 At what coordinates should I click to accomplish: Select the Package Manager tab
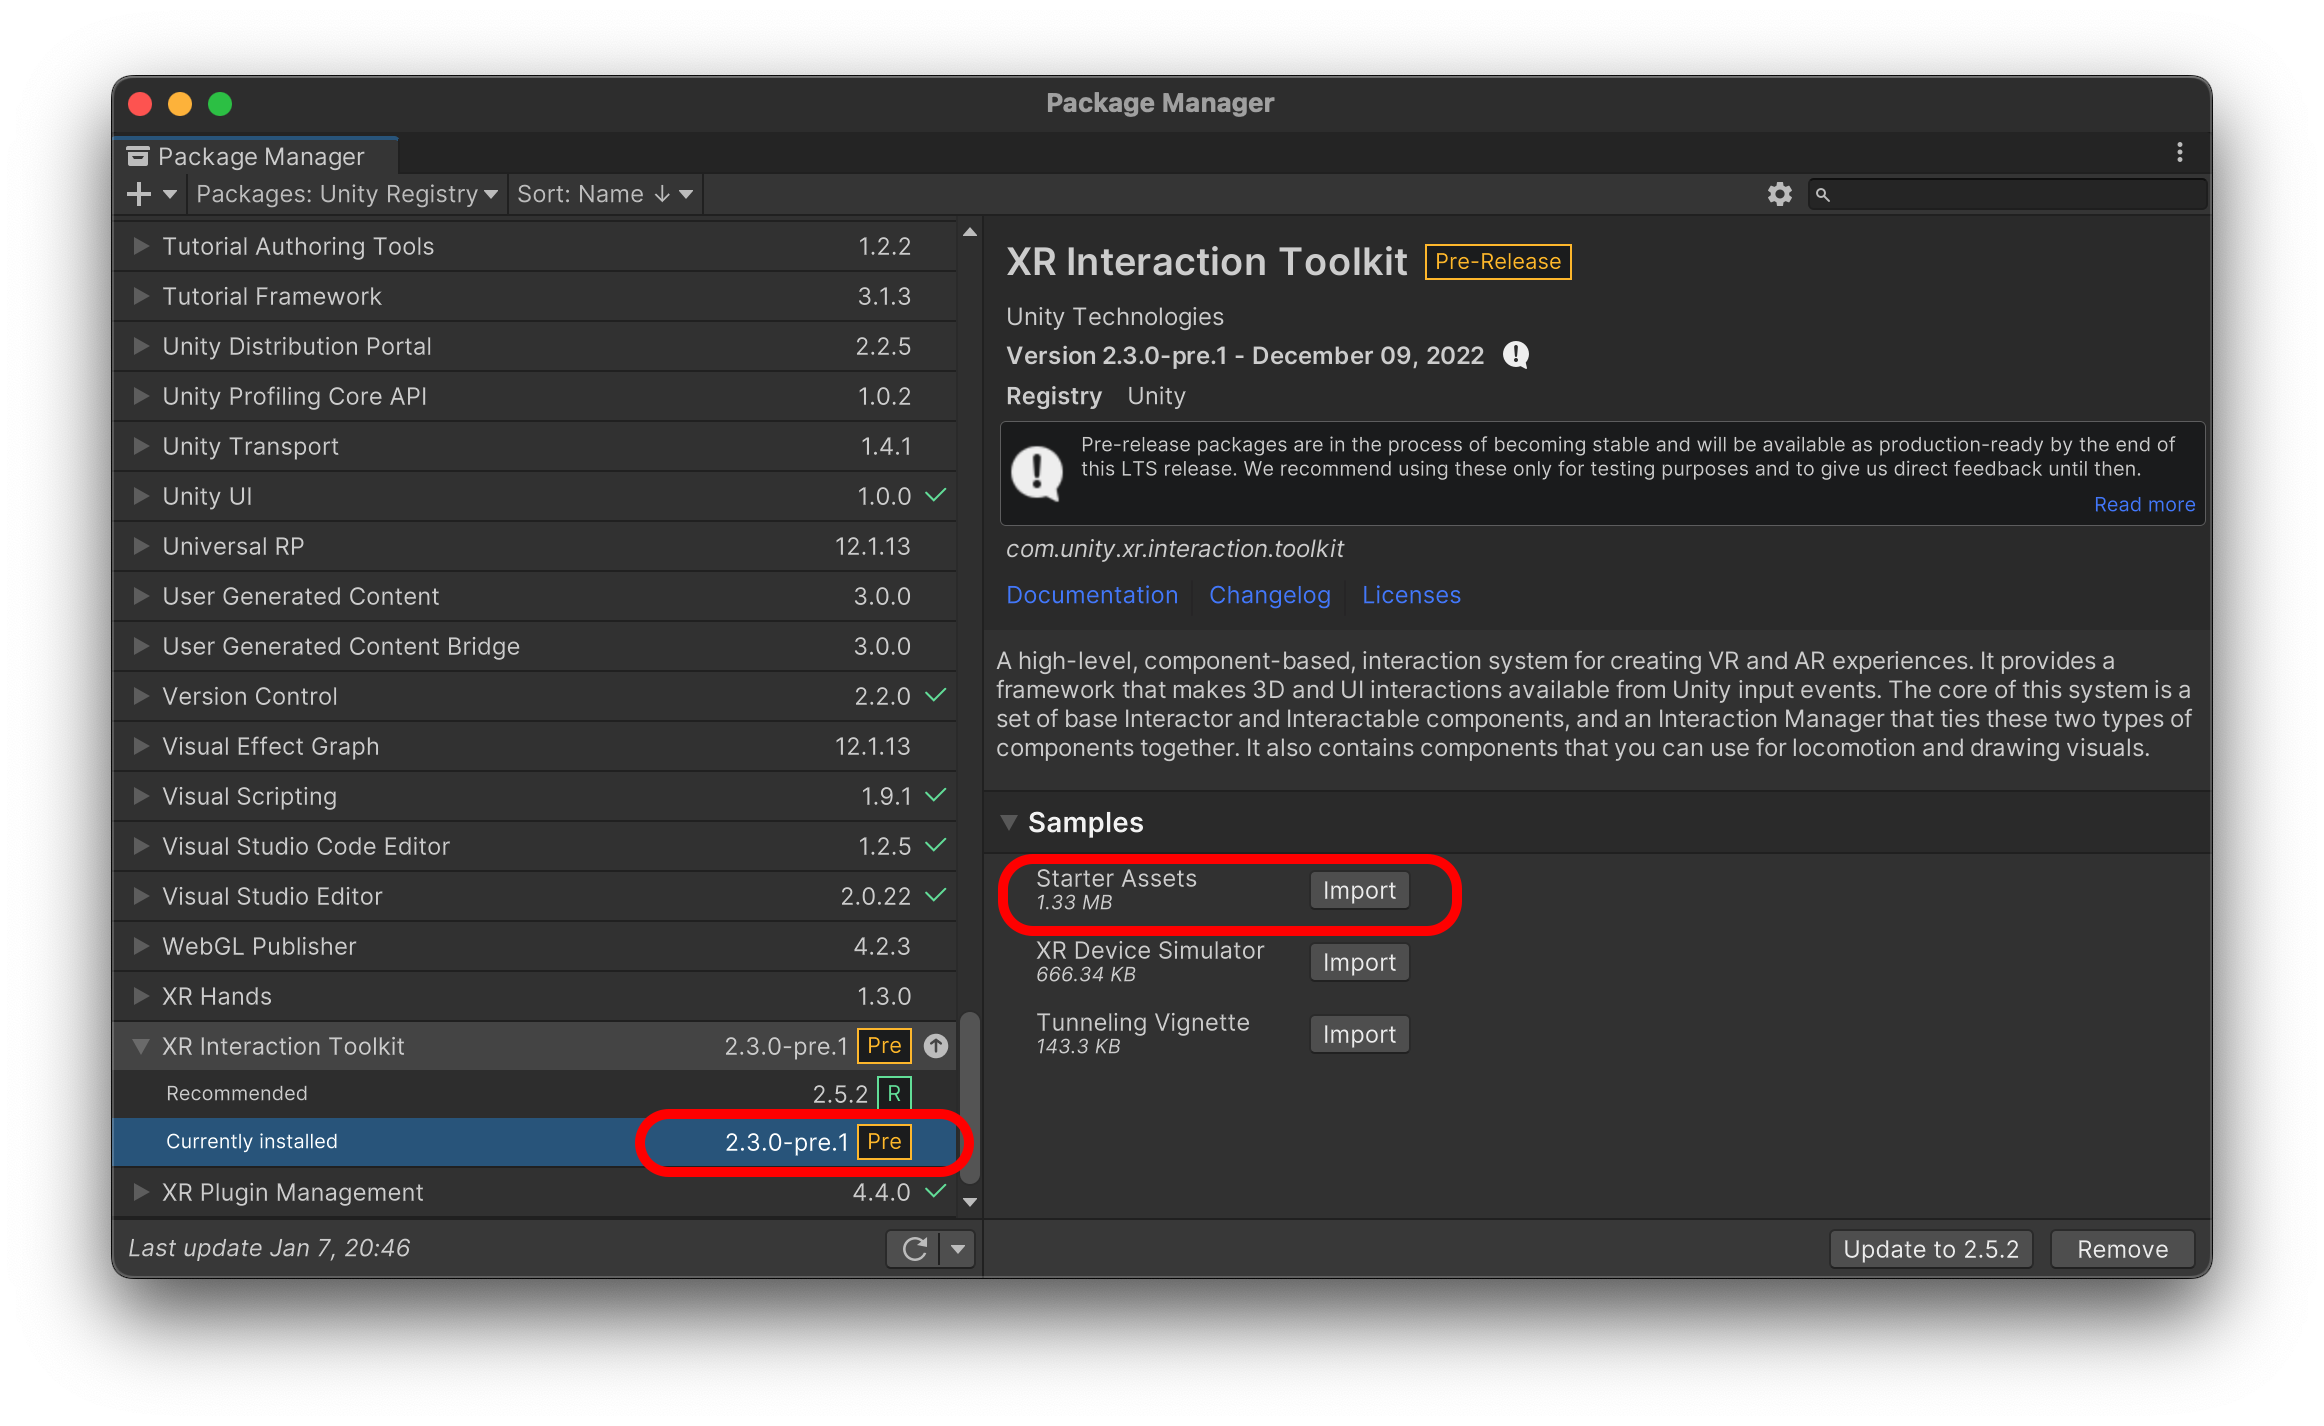tap(258, 157)
